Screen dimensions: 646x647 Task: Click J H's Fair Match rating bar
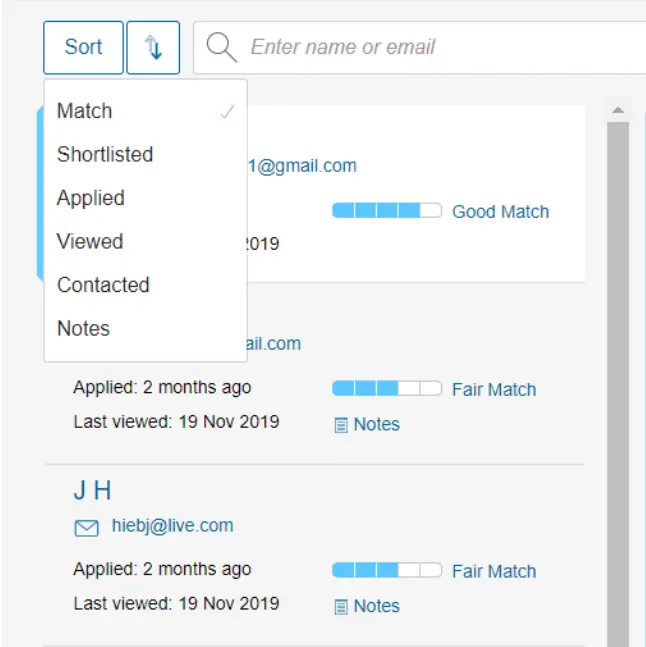tap(387, 570)
